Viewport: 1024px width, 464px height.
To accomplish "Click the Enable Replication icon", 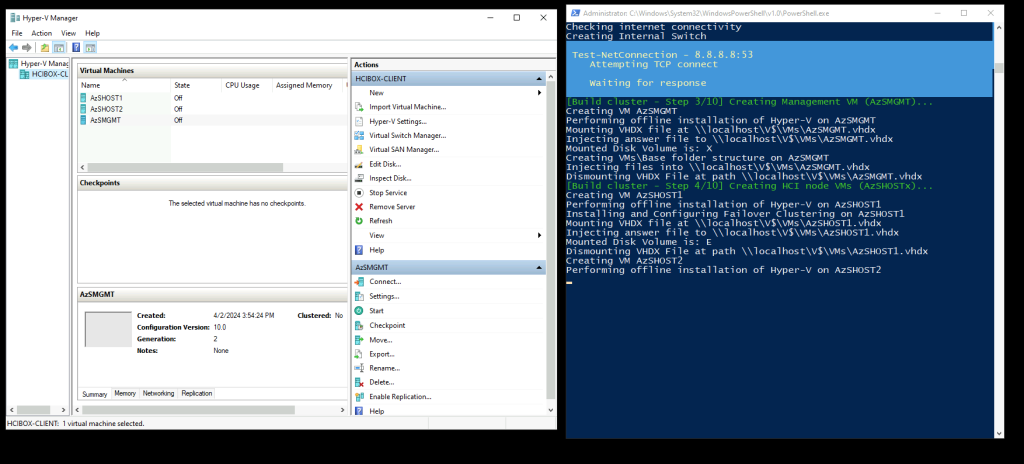I will (359, 397).
